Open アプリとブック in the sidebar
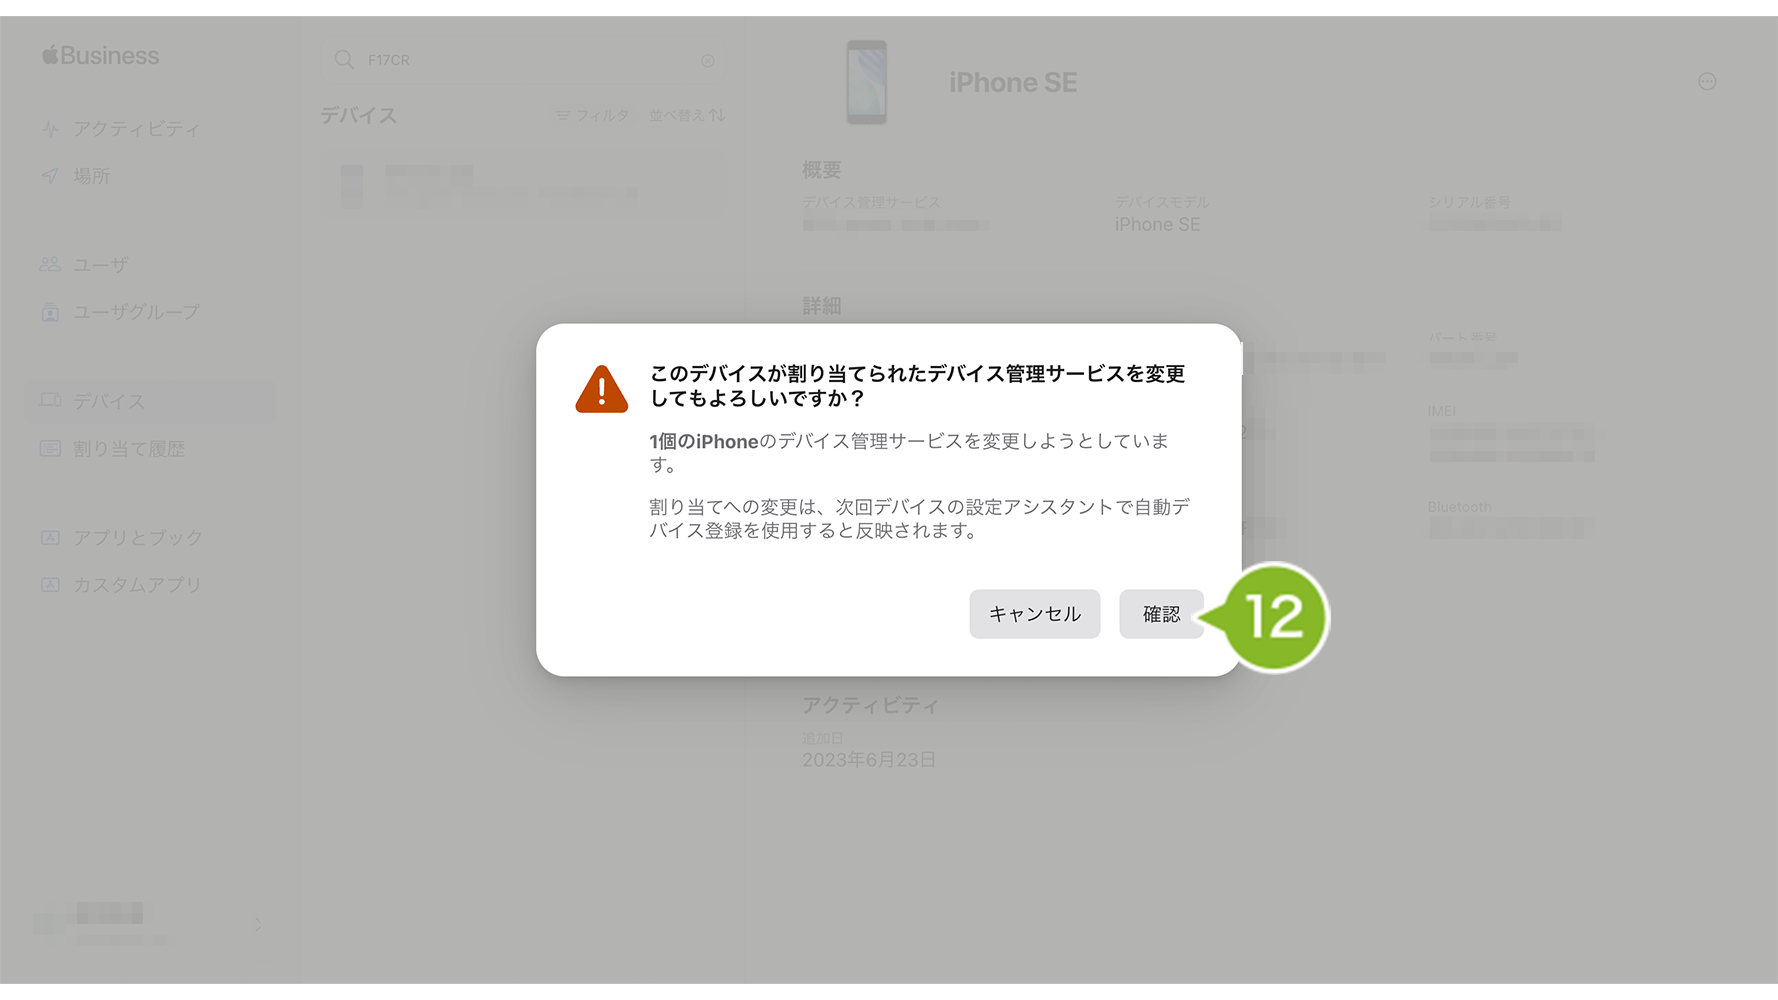This screenshot has height=1000, width=1778. (137, 538)
